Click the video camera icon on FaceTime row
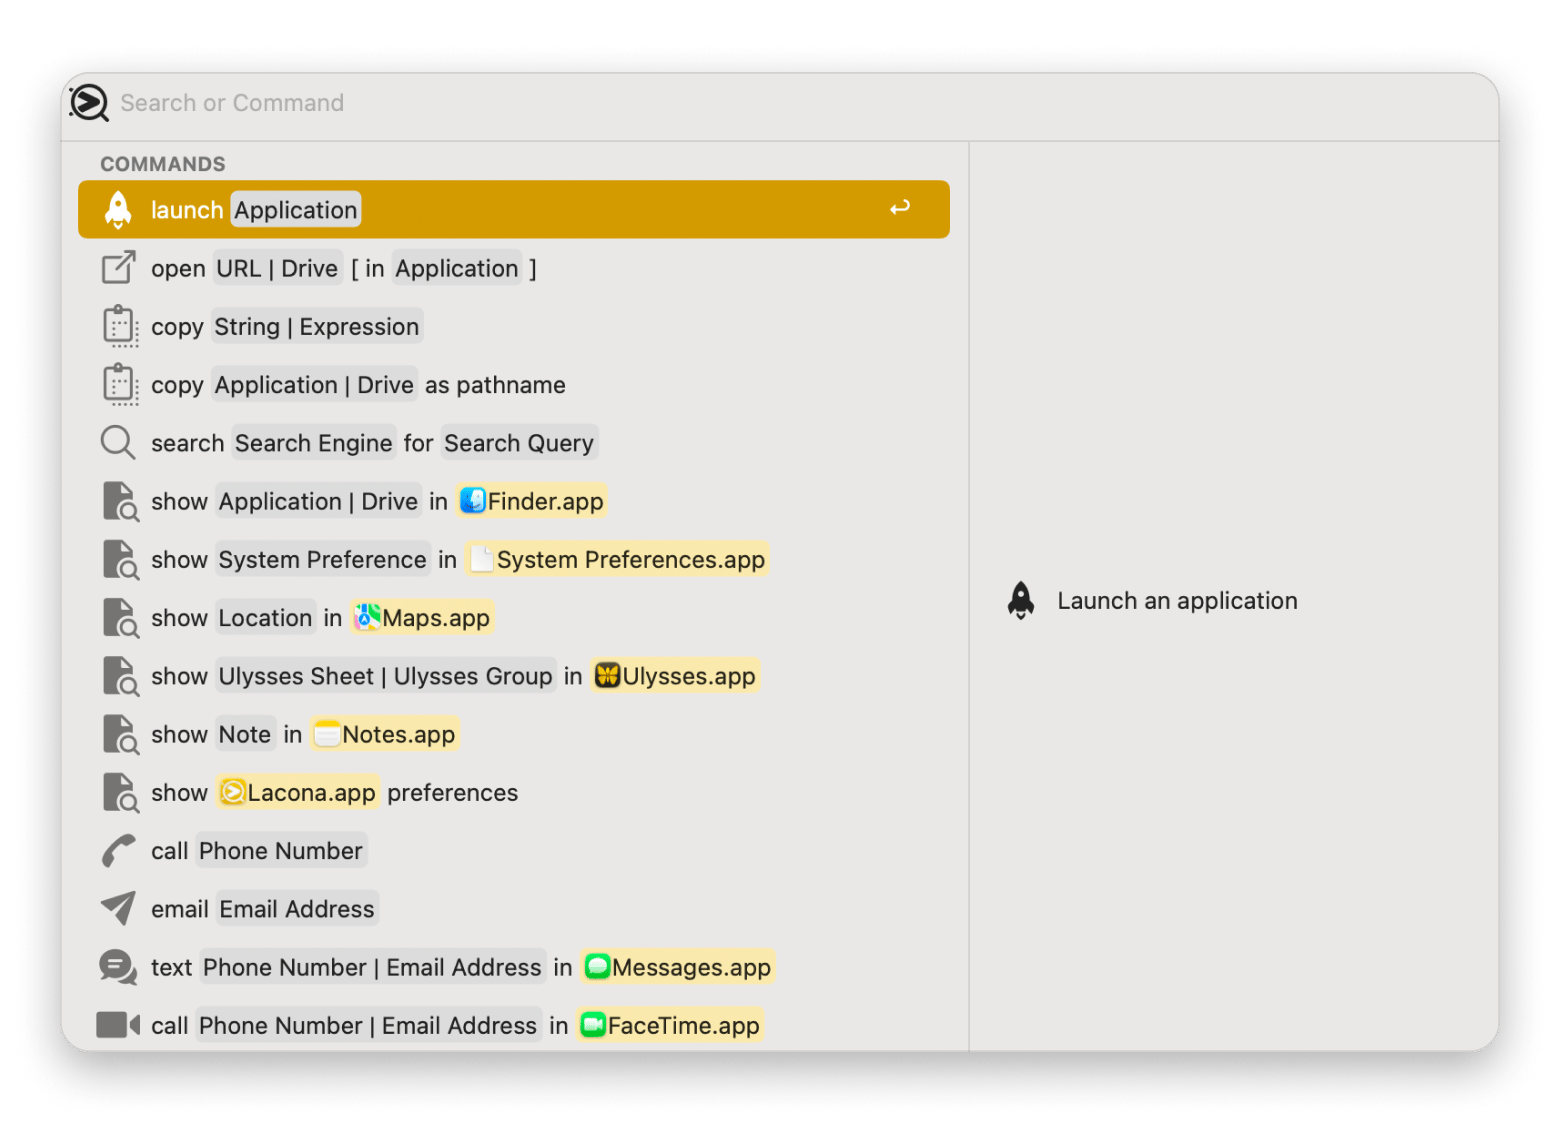Viewport: 1560px width, 1132px height. tap(118, 1025)
